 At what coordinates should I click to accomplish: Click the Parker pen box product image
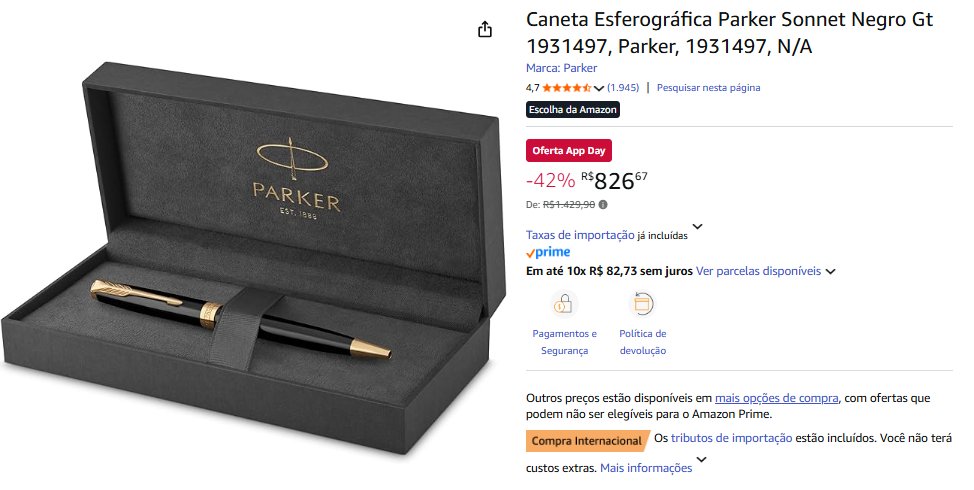[254, 258]
